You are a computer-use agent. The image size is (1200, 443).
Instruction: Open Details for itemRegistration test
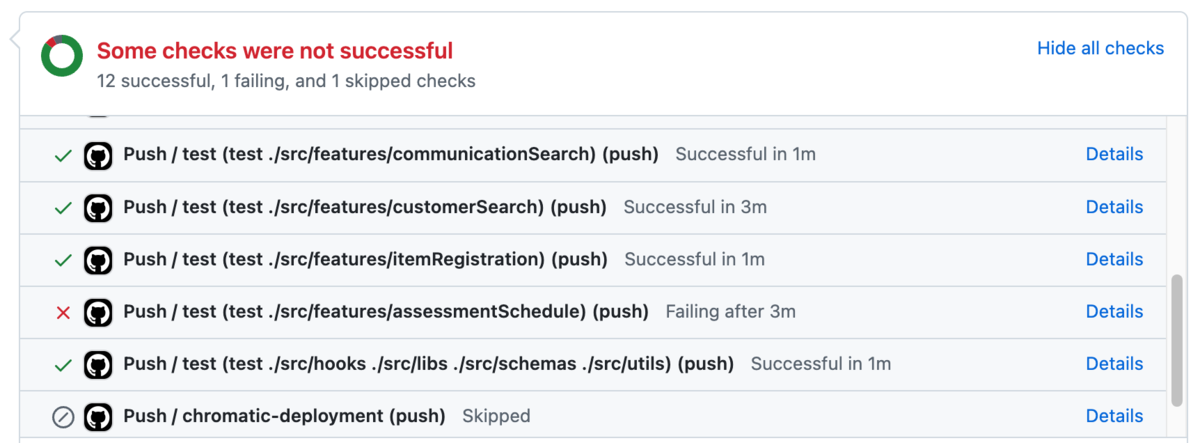[1114, 259]
